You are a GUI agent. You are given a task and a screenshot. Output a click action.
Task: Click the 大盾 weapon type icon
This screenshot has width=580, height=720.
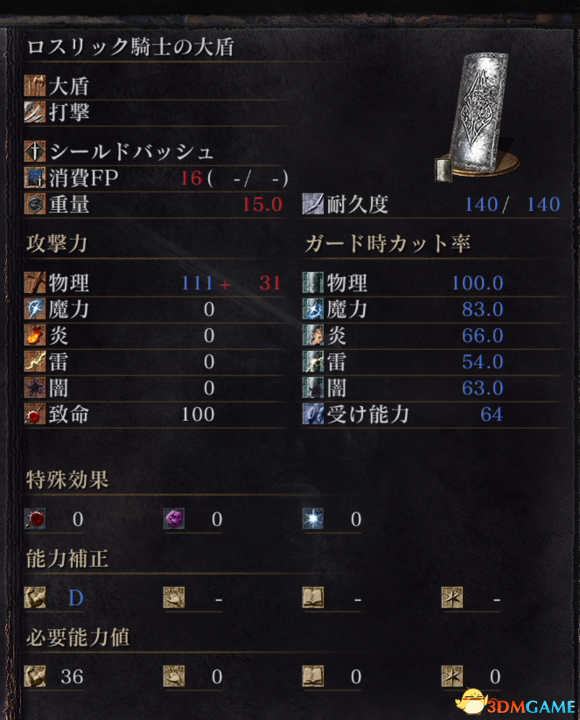click(x=35, y=85)
